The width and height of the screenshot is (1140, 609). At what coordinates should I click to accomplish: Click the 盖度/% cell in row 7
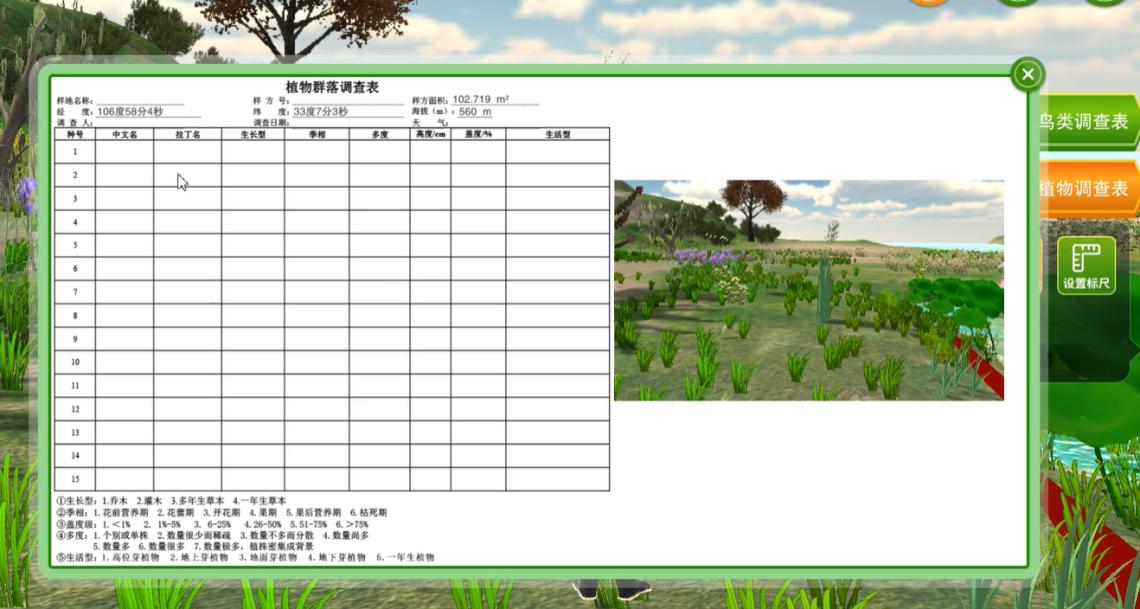pyautogui.click(x=478, y=292)
